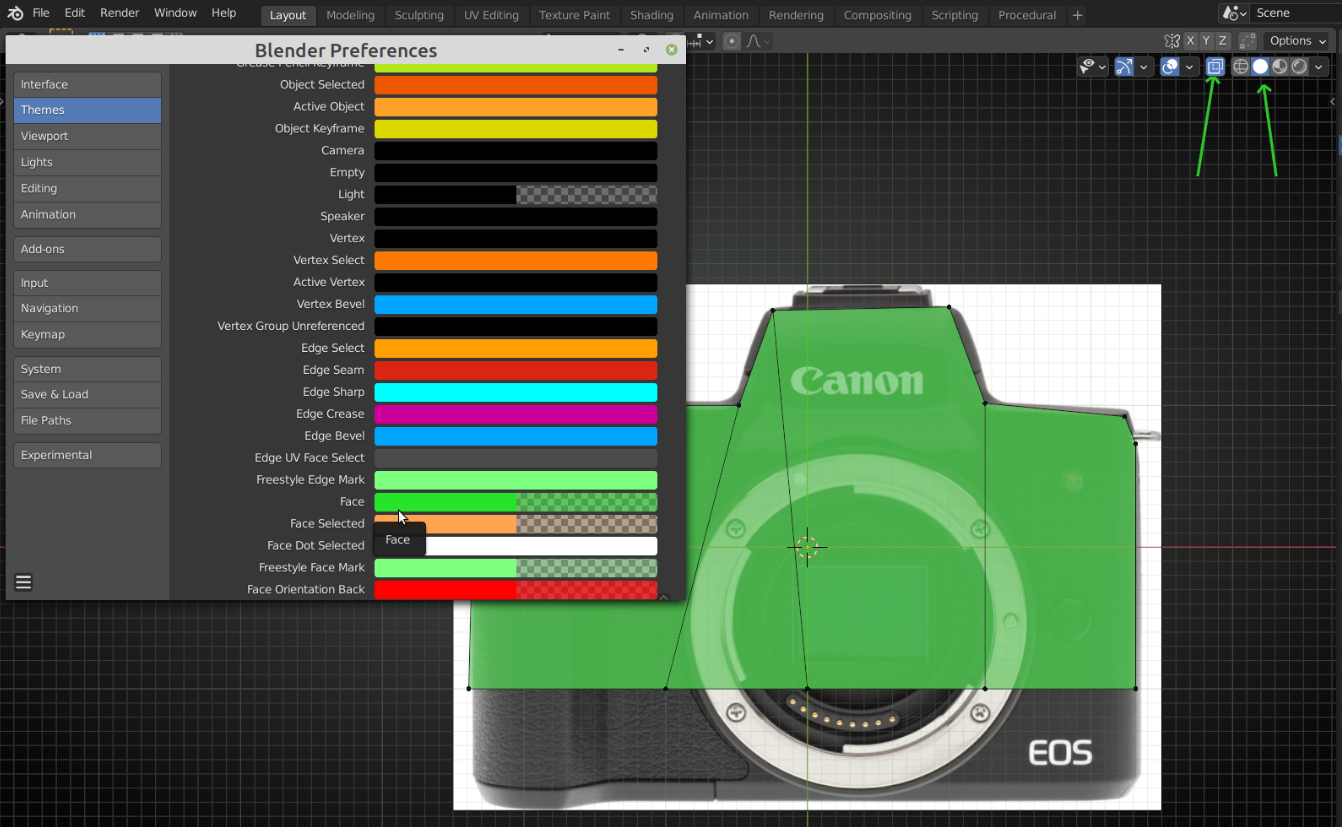Image resolution: width=1342 pixels, height=827 pixels.
Task: Open the Save & Load preferences section
Action: (87, 395)
